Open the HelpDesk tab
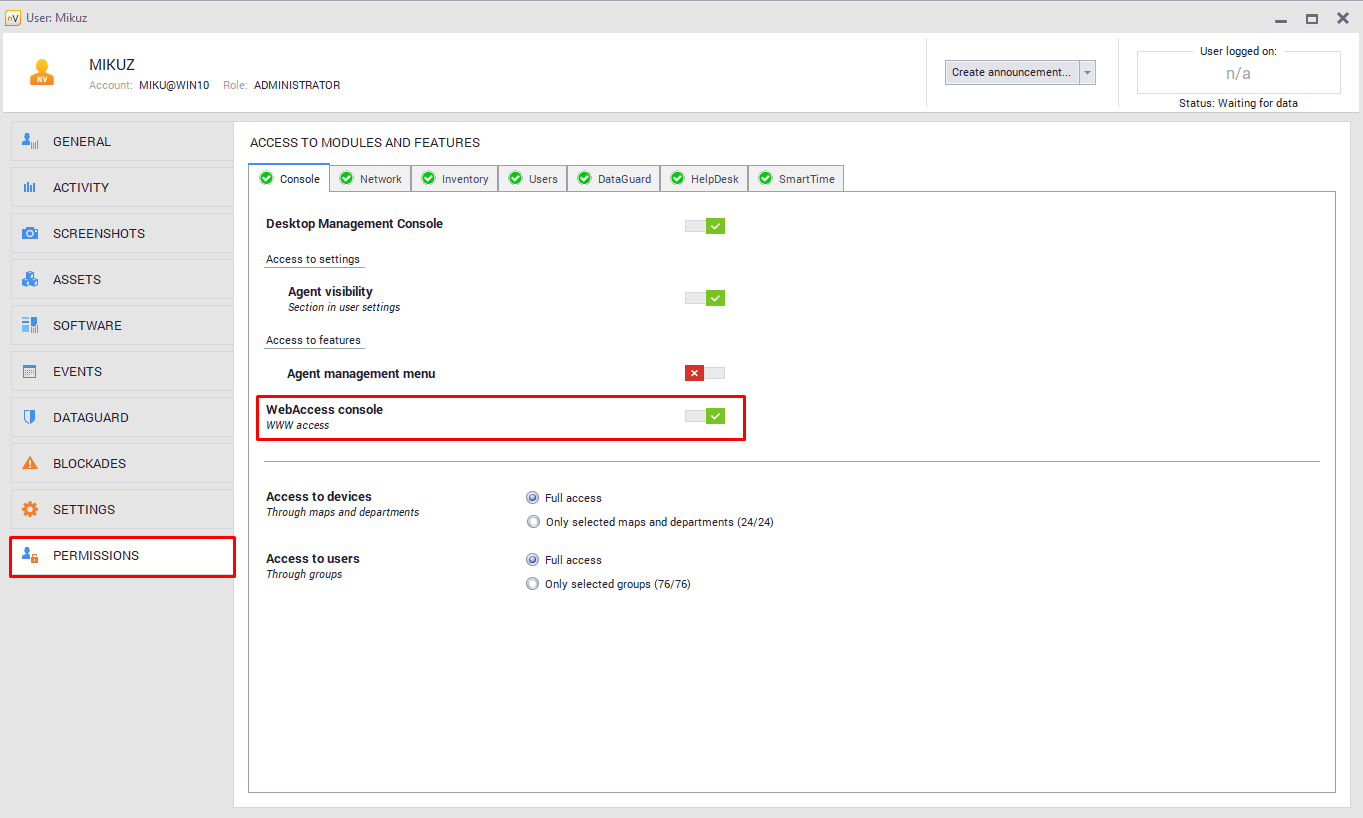 click(704, 179)
